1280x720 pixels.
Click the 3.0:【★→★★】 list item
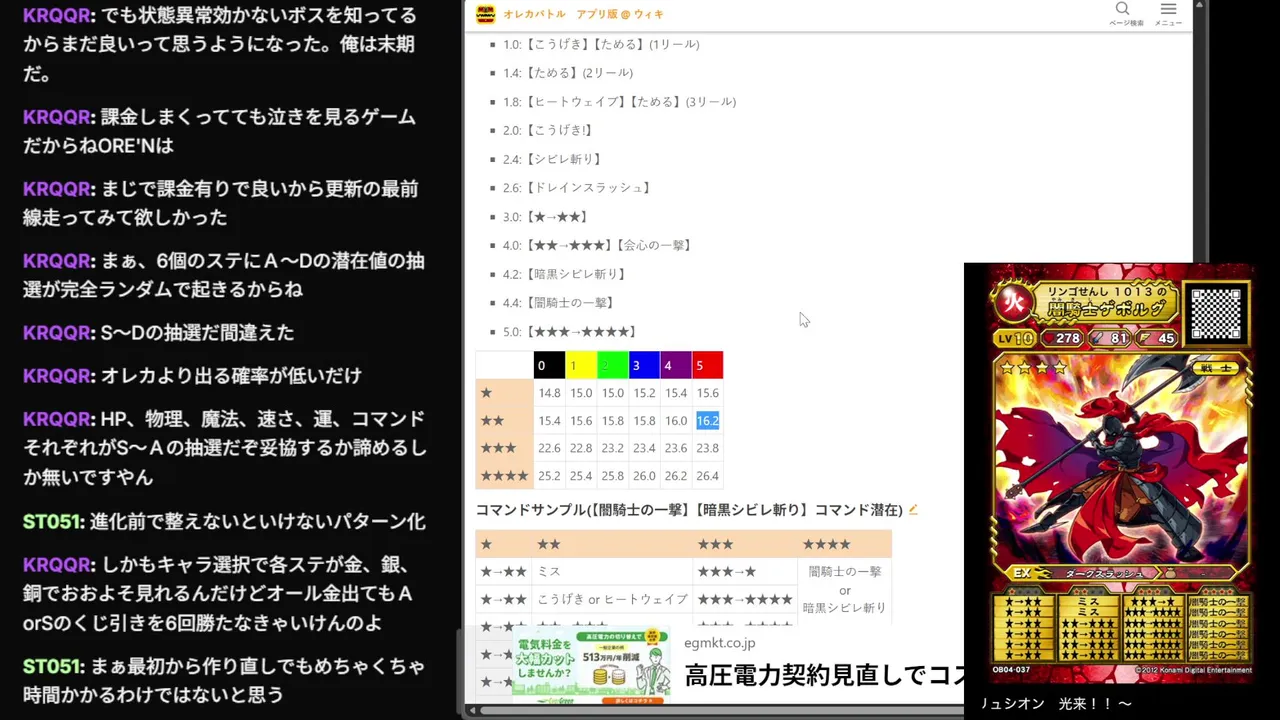tap(546, 217)
